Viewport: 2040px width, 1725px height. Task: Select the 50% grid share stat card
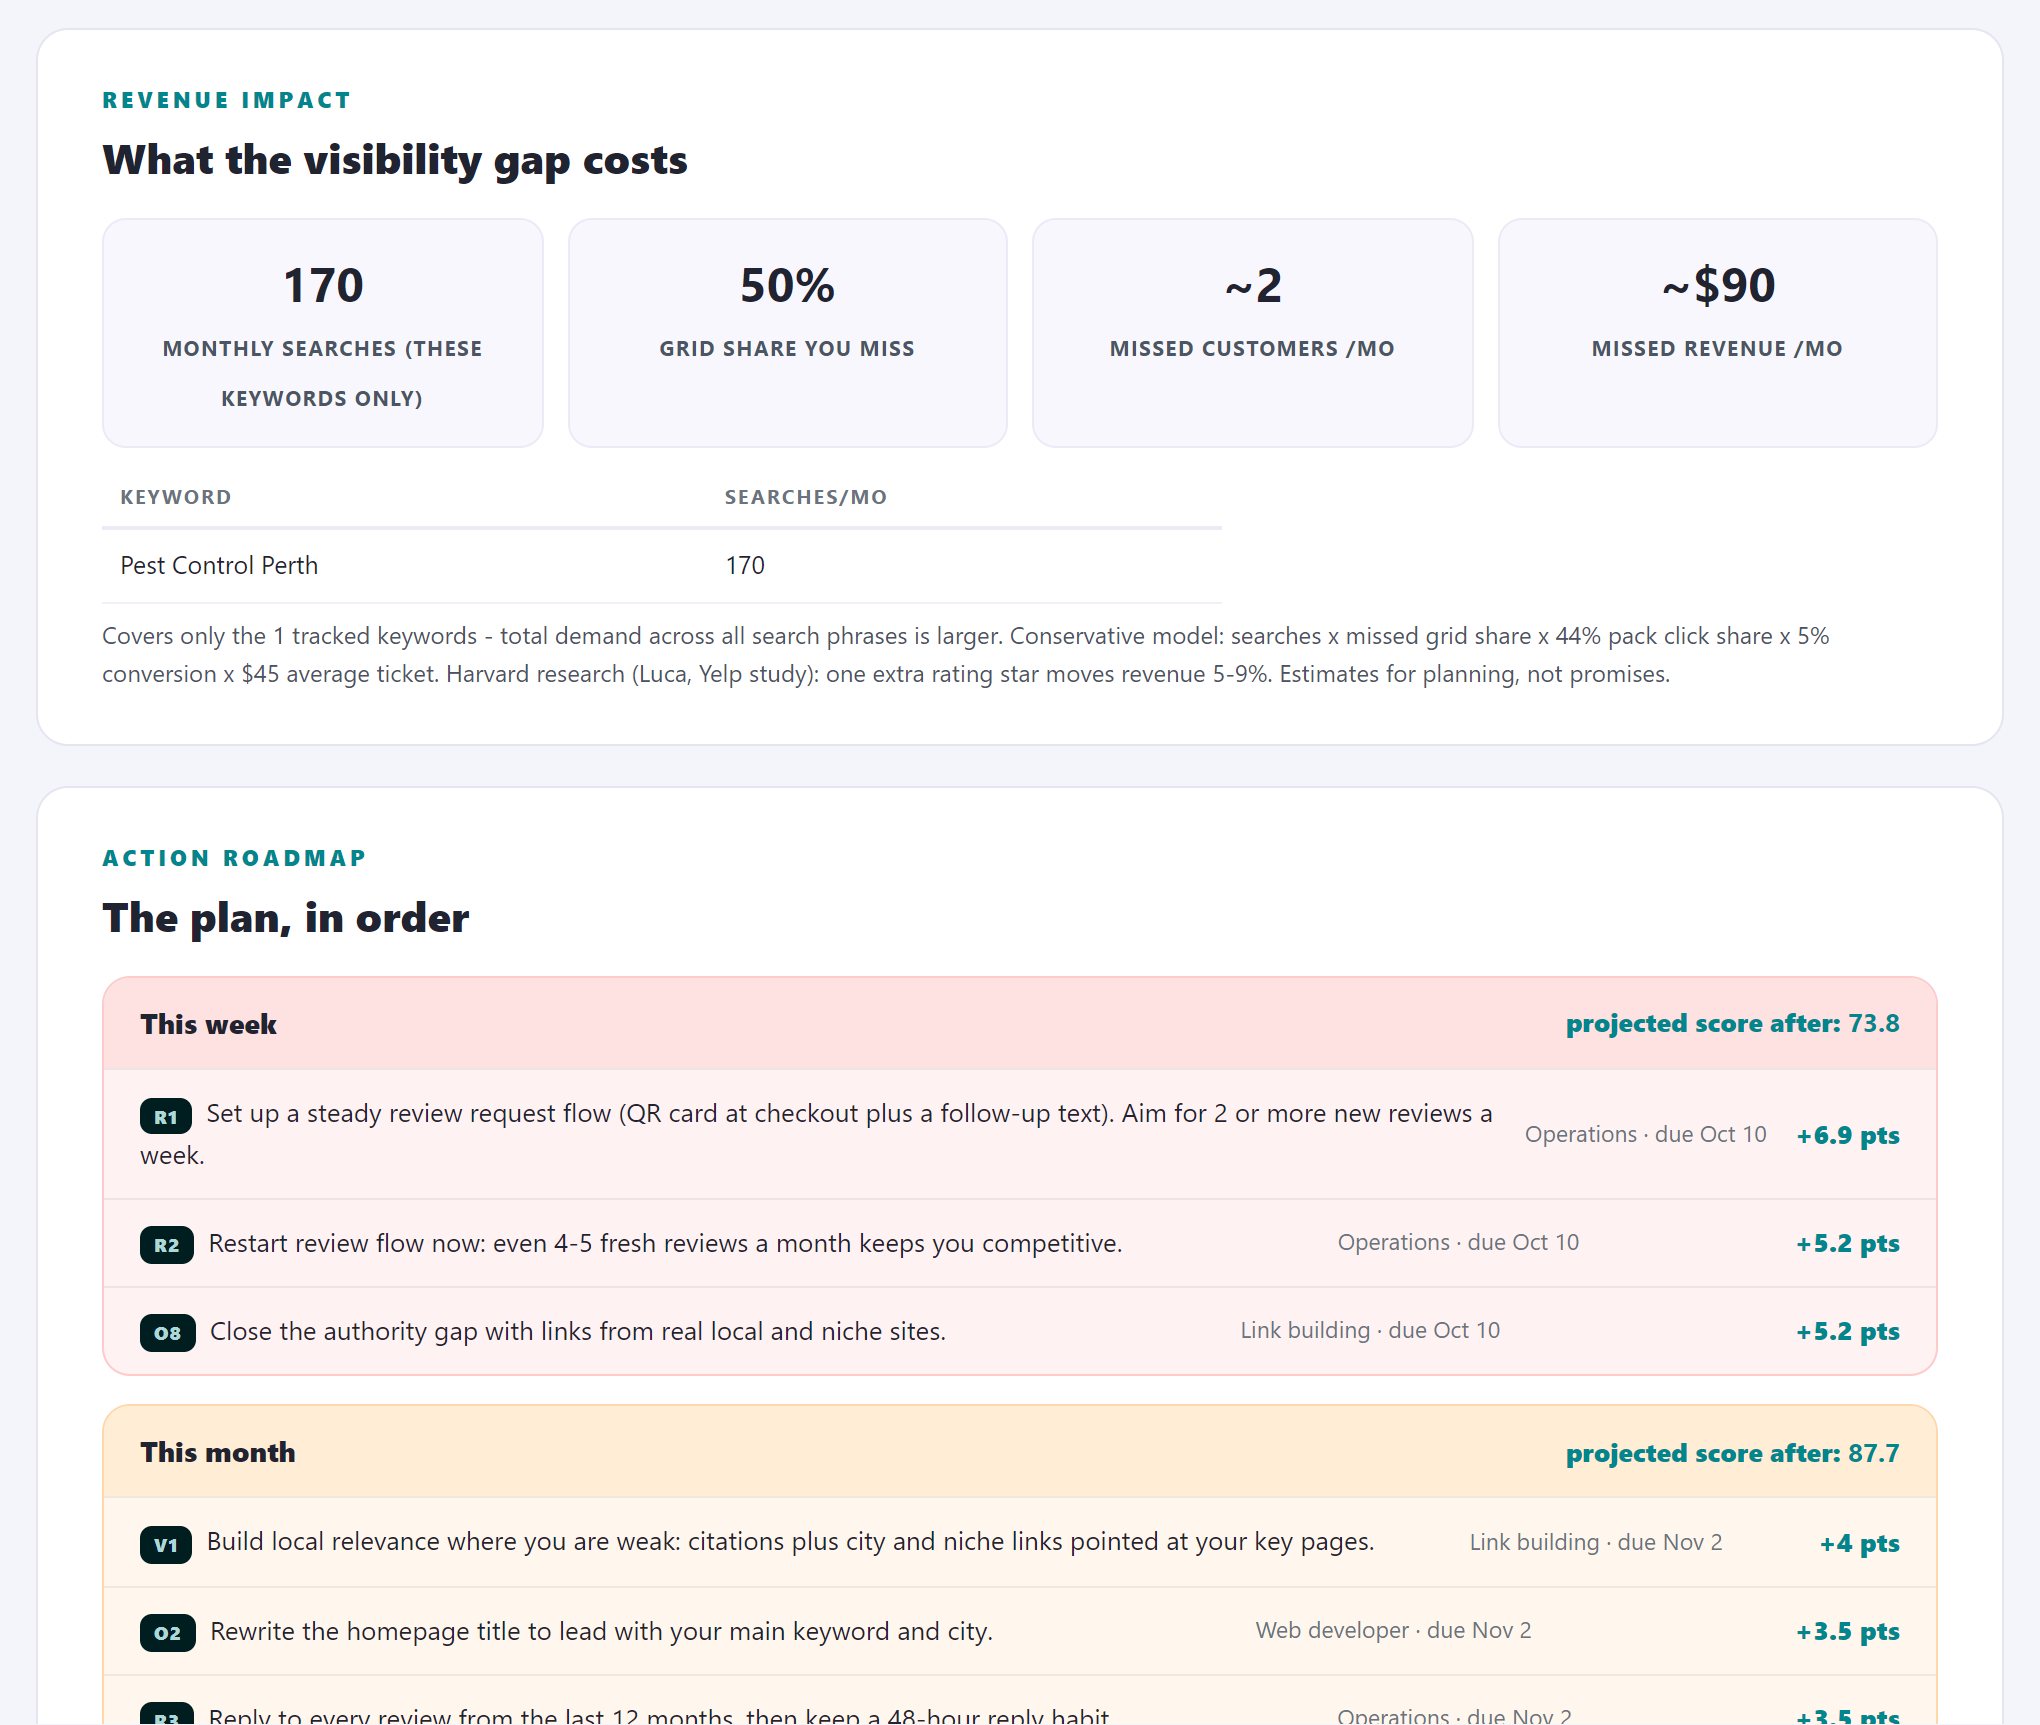(x=787, y=333)
